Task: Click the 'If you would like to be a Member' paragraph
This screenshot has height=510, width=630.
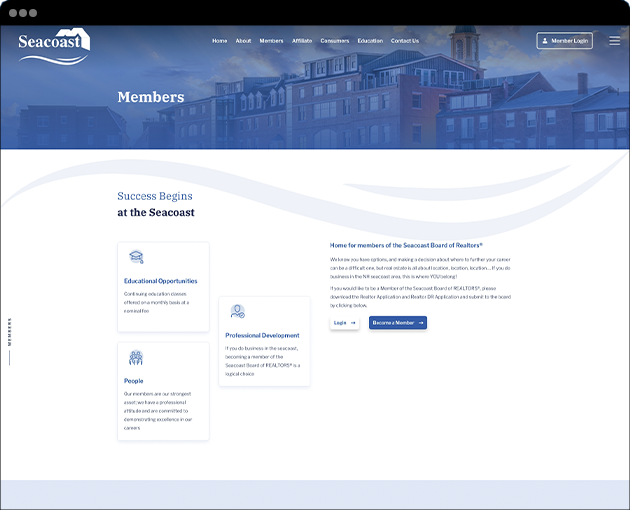Action: tap(420, 297)
